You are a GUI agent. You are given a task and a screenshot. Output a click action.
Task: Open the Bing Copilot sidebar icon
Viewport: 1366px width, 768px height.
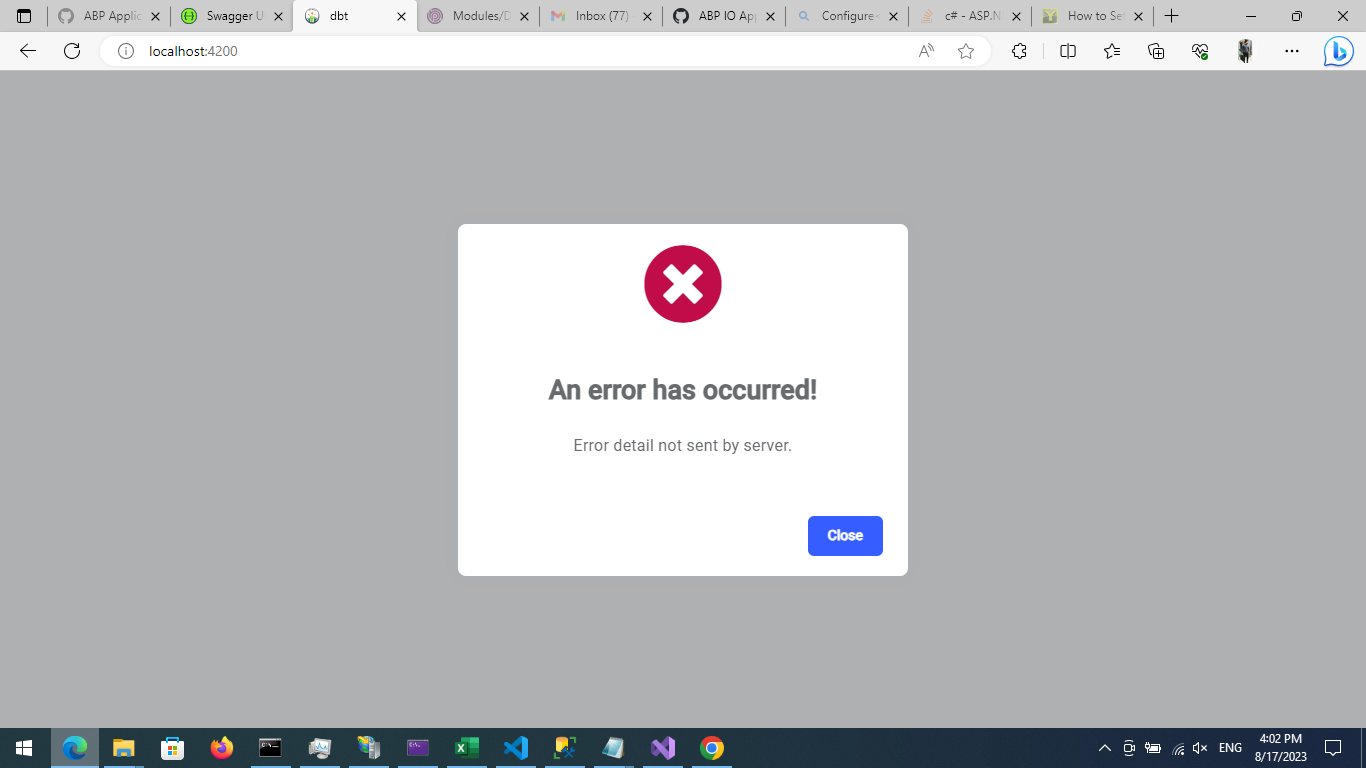[1338, 50]
